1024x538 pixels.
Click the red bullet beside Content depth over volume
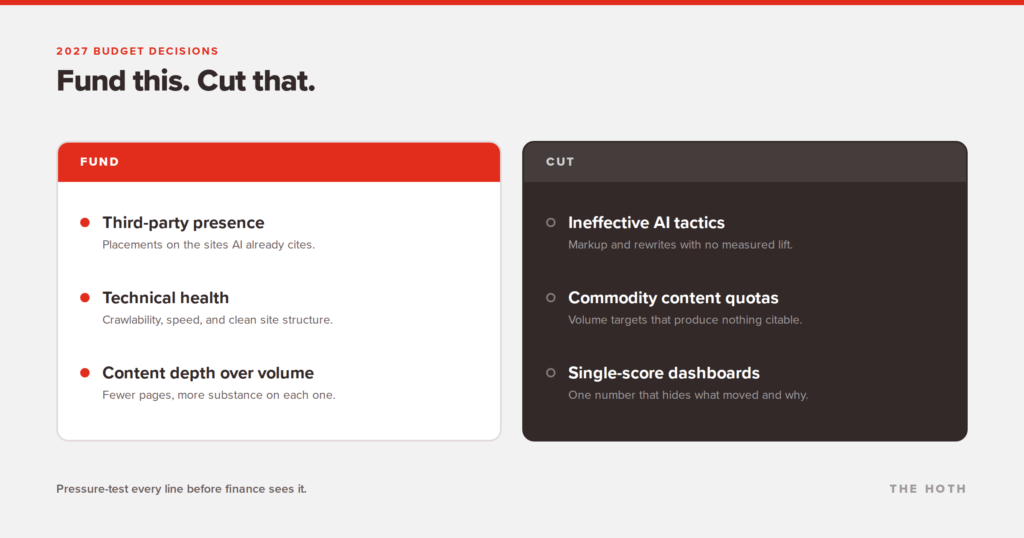[x=85, y=373]
